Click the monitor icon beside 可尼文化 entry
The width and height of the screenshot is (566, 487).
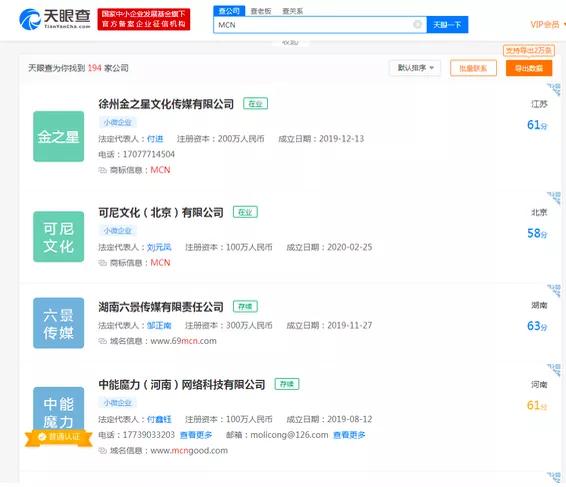[x=554, y=198]
